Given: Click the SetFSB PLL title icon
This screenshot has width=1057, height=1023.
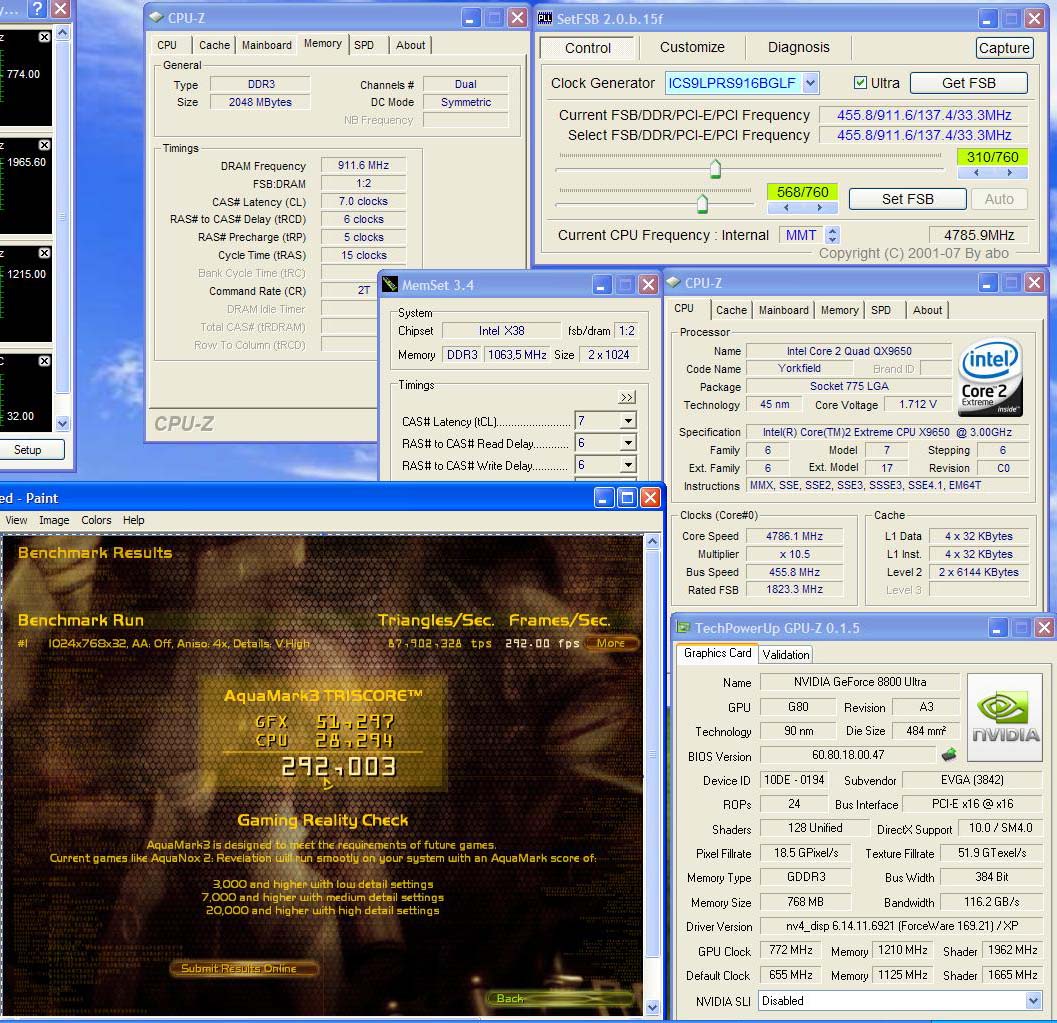Looking at the screenshot, I should [x=545, y=18].
